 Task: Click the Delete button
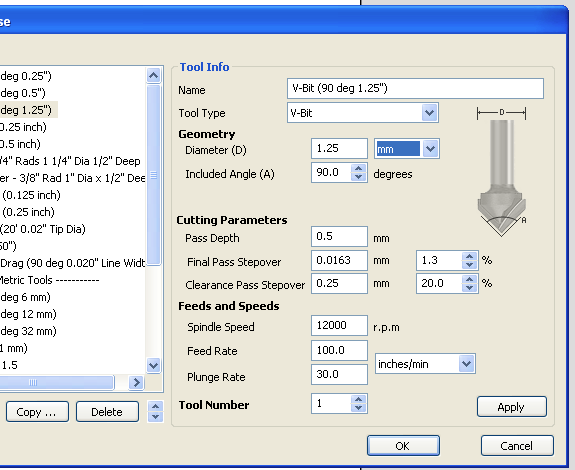coord(107,412)
